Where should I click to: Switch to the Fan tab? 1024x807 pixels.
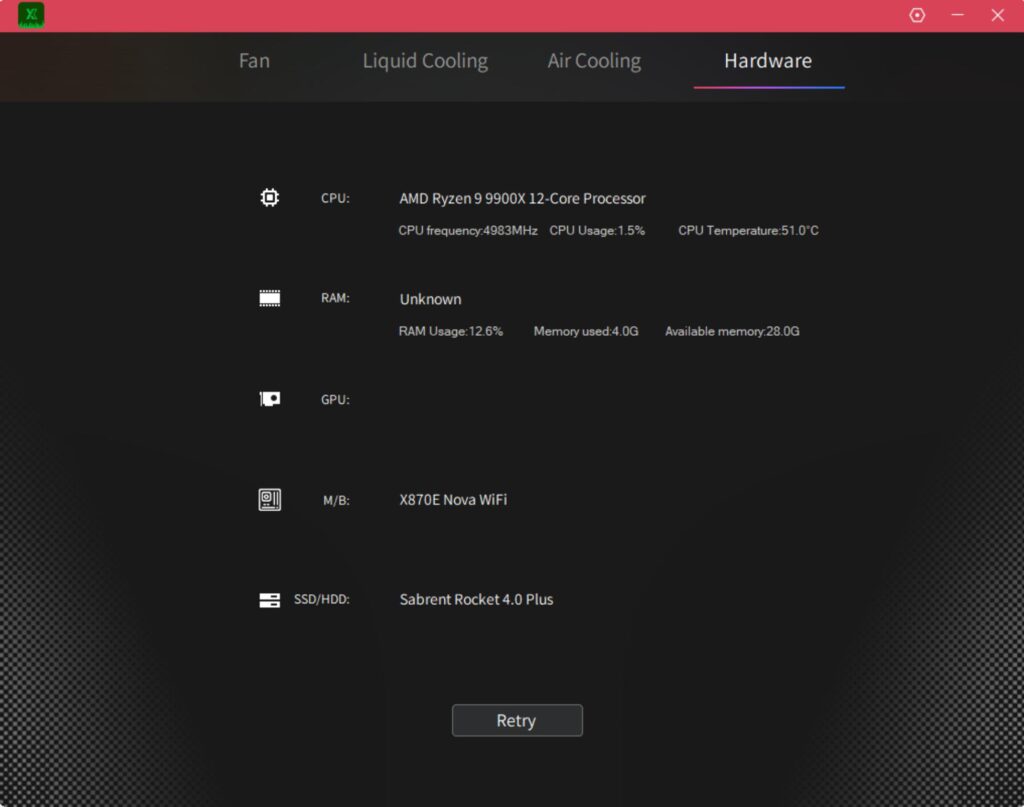point(254,61)
